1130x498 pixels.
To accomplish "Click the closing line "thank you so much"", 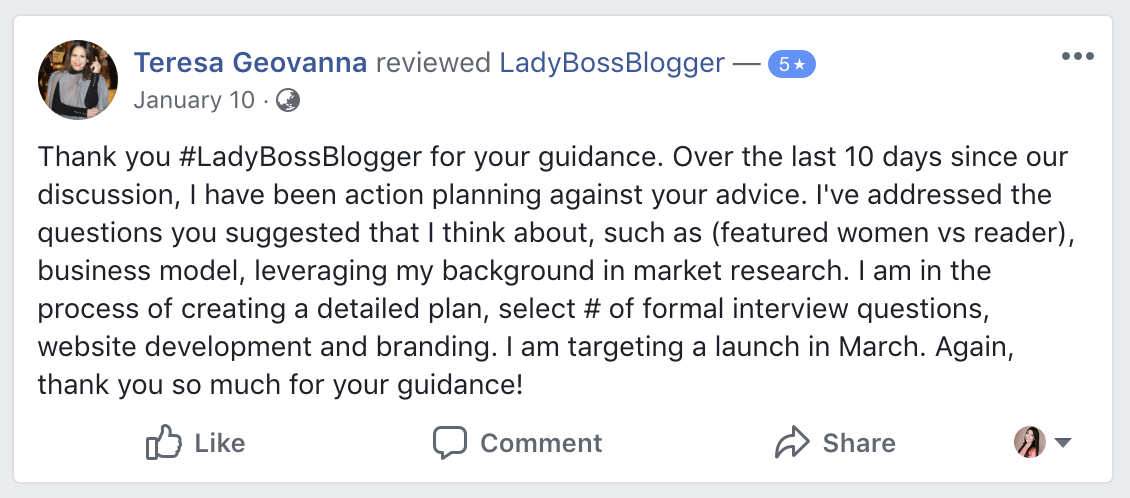I will (280, 385).
